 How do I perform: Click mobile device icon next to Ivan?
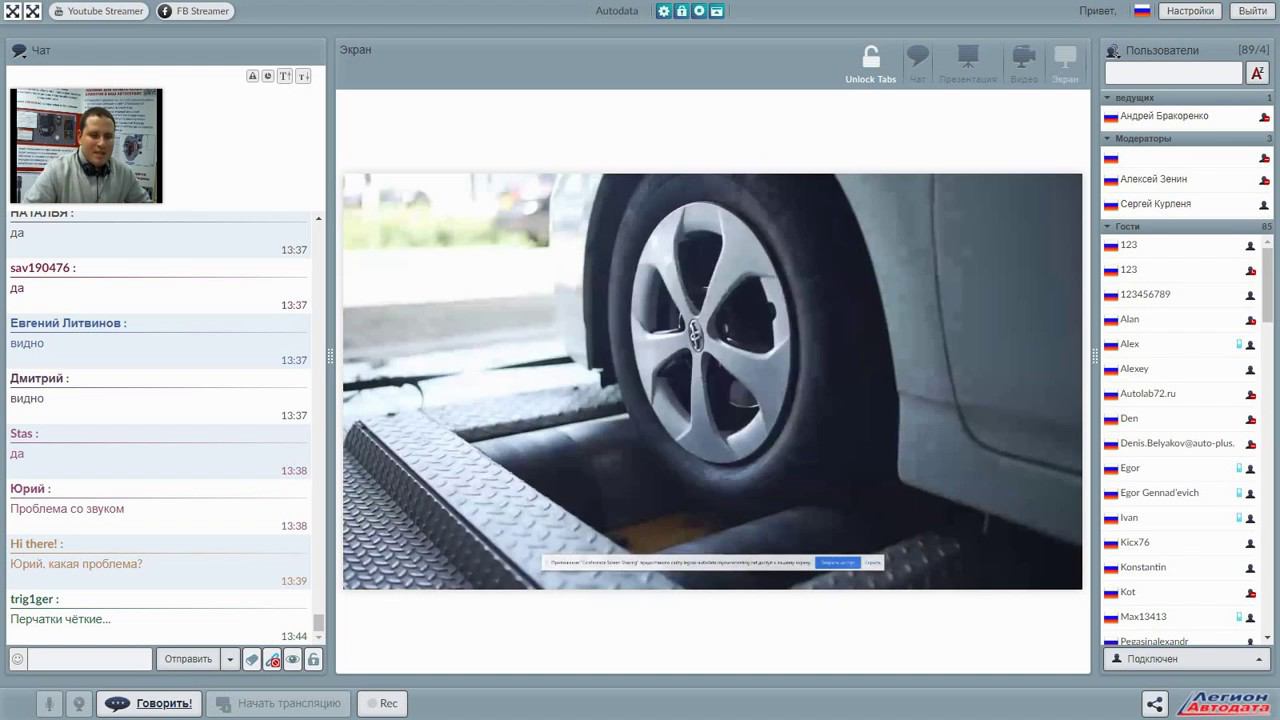coord(1239,518)
